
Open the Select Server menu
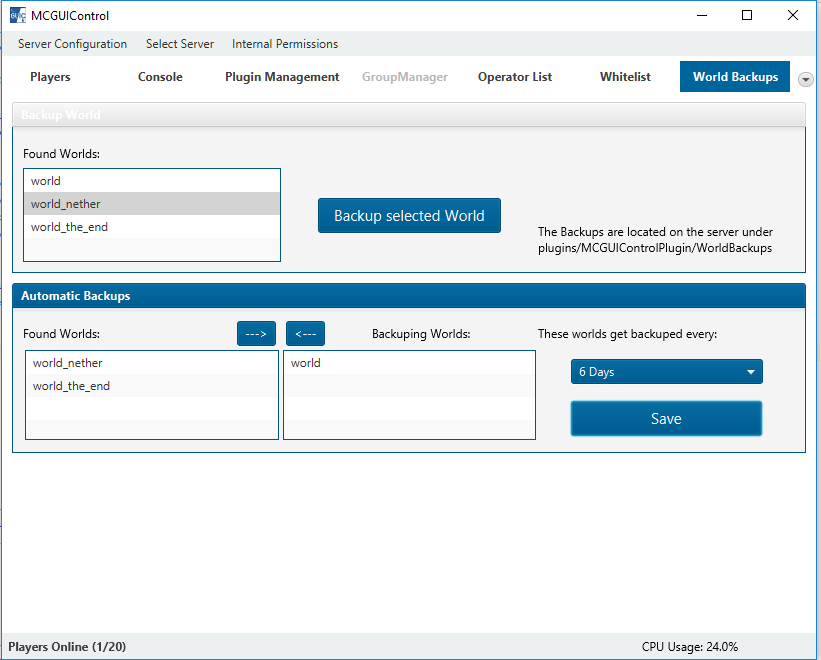(x=180, y=44)
